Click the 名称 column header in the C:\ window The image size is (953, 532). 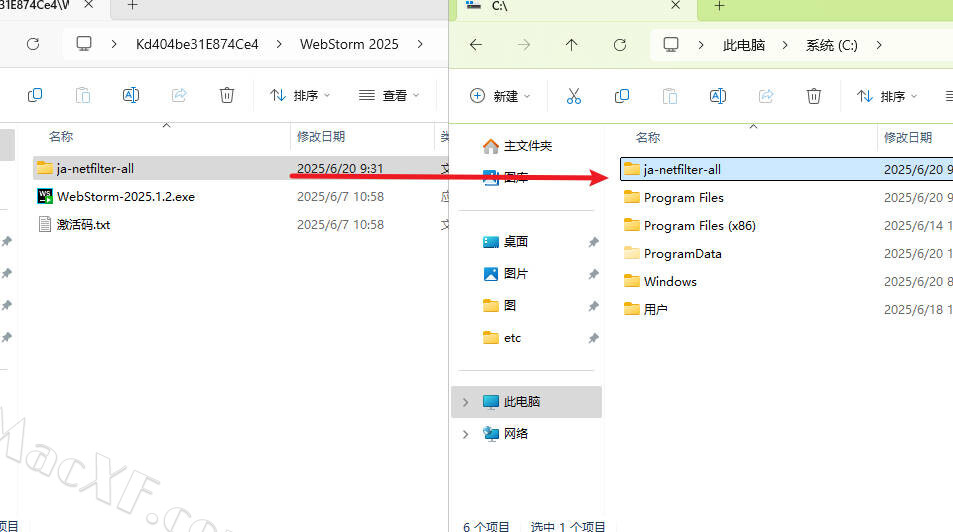648,137
